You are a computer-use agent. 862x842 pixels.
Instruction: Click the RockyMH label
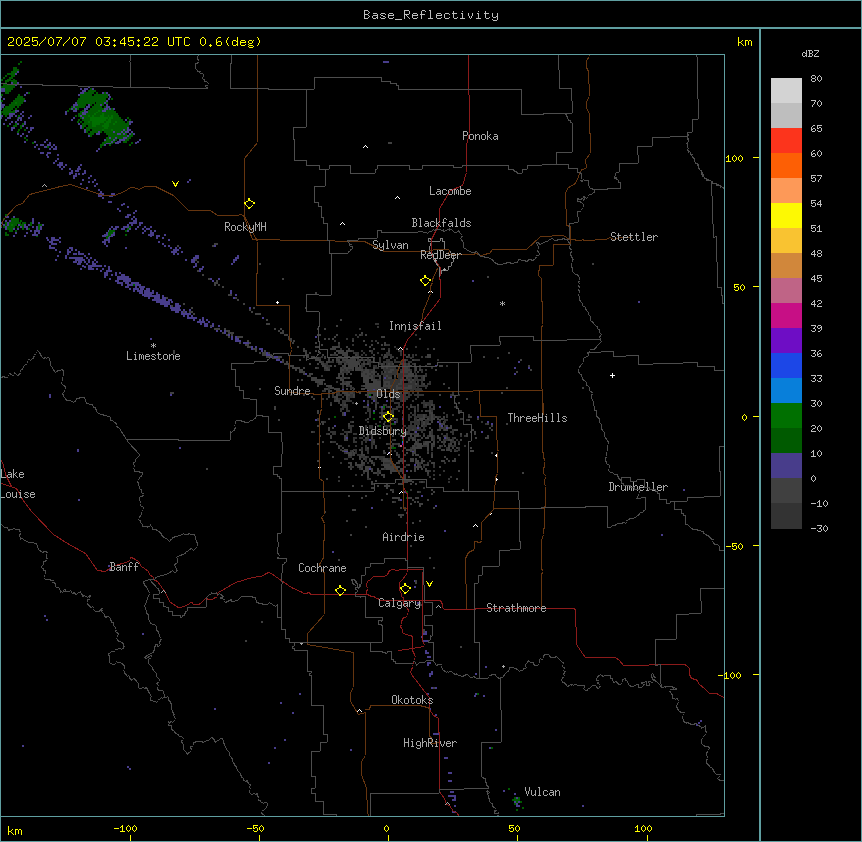click(245, 227)
